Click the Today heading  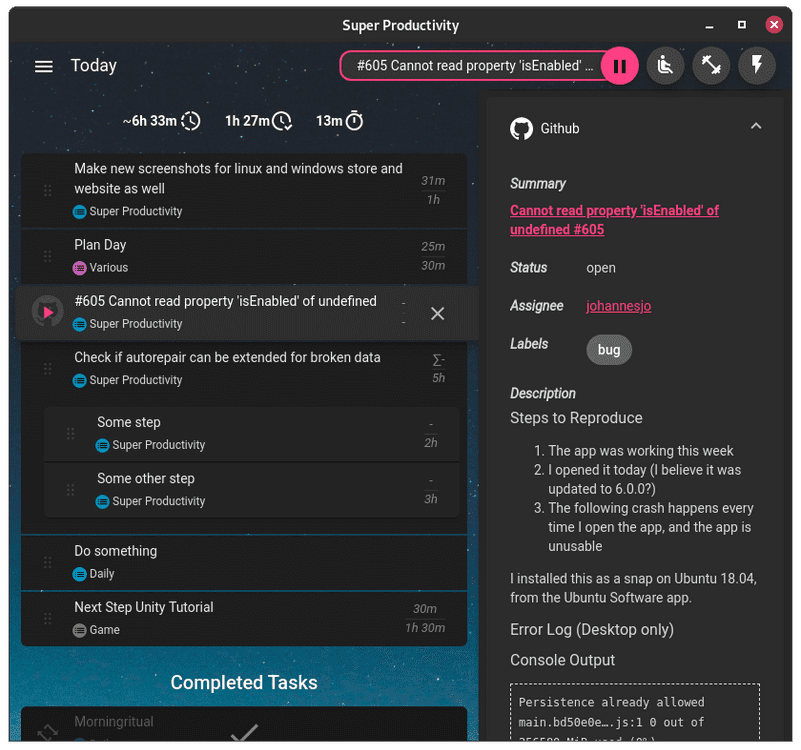pos(94,66)
